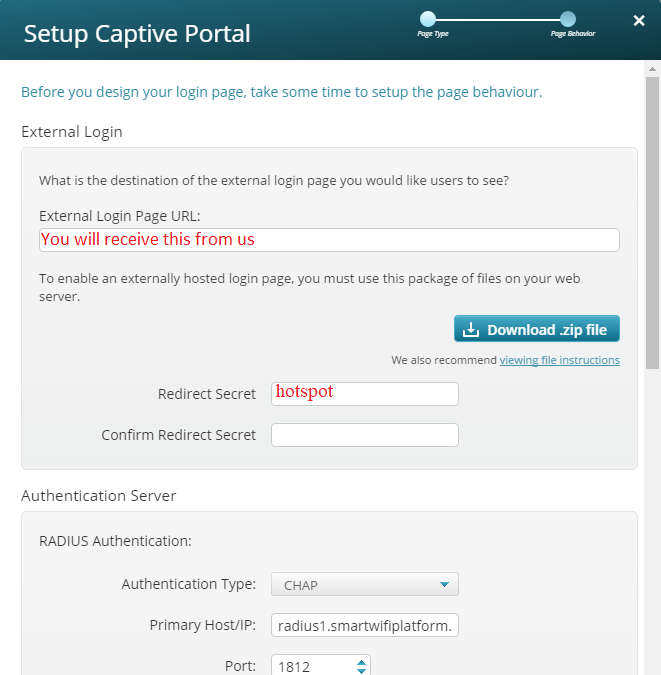Image resolution: width=661 pixels, height=675 pixels.
Task: Click the Page Type step label
Action: pyautogui.click(x=433, y=34)
